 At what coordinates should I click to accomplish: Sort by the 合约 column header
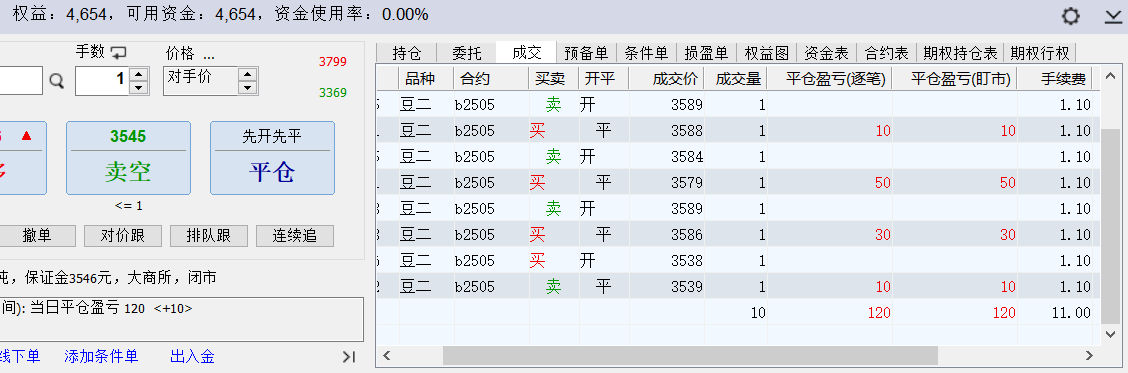pyautogui.click(x=491, y=78)
